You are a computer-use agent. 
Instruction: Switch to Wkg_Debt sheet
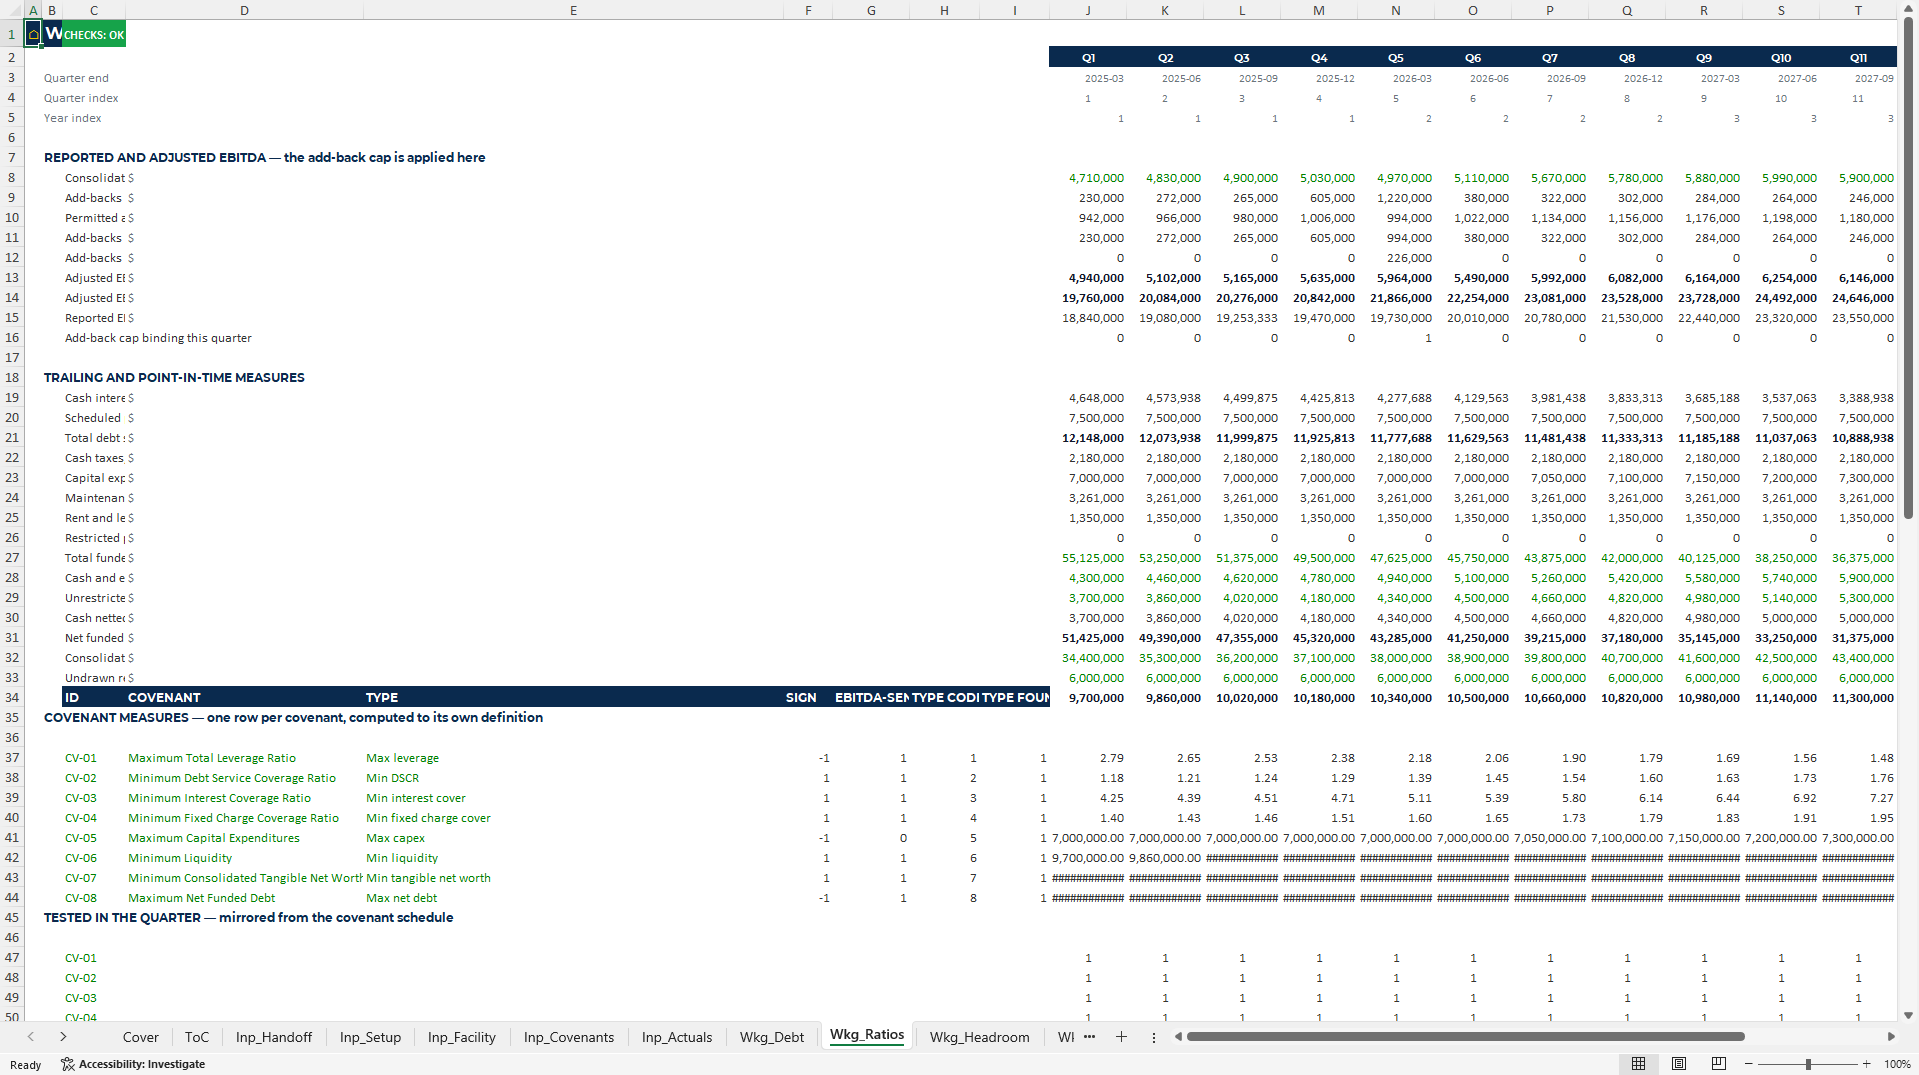(772, 1037)
